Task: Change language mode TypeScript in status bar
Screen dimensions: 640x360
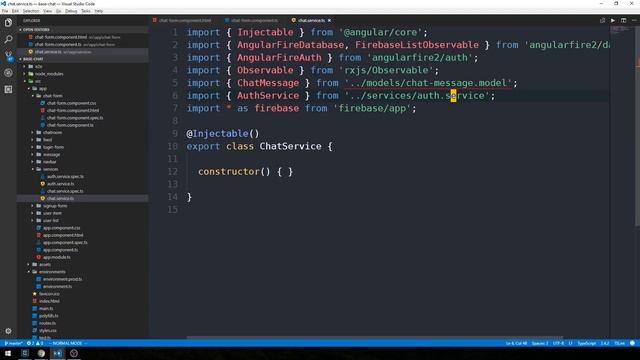Action: point(587,343)
